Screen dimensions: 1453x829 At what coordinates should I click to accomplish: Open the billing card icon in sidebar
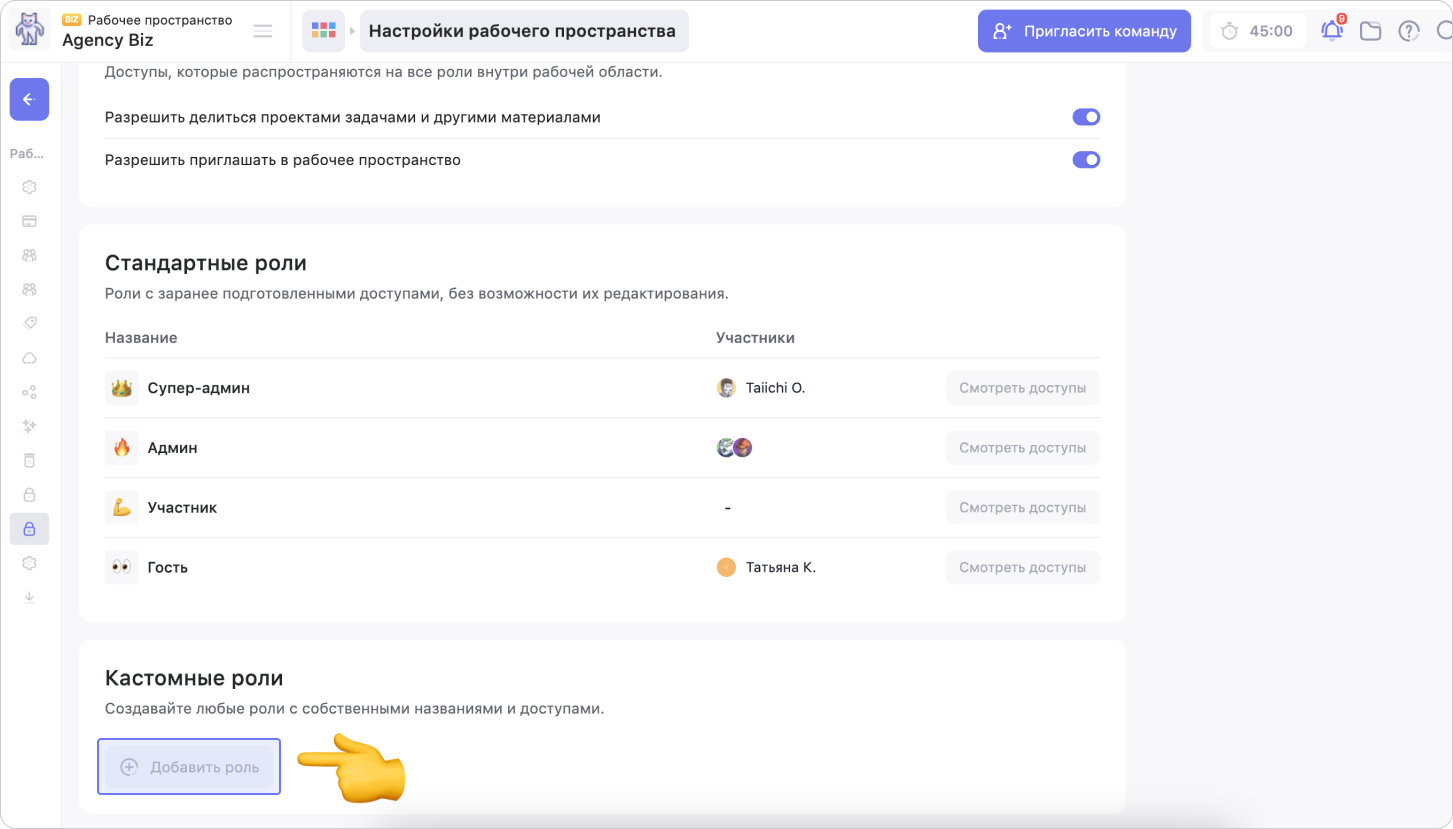tap(29, 221)
